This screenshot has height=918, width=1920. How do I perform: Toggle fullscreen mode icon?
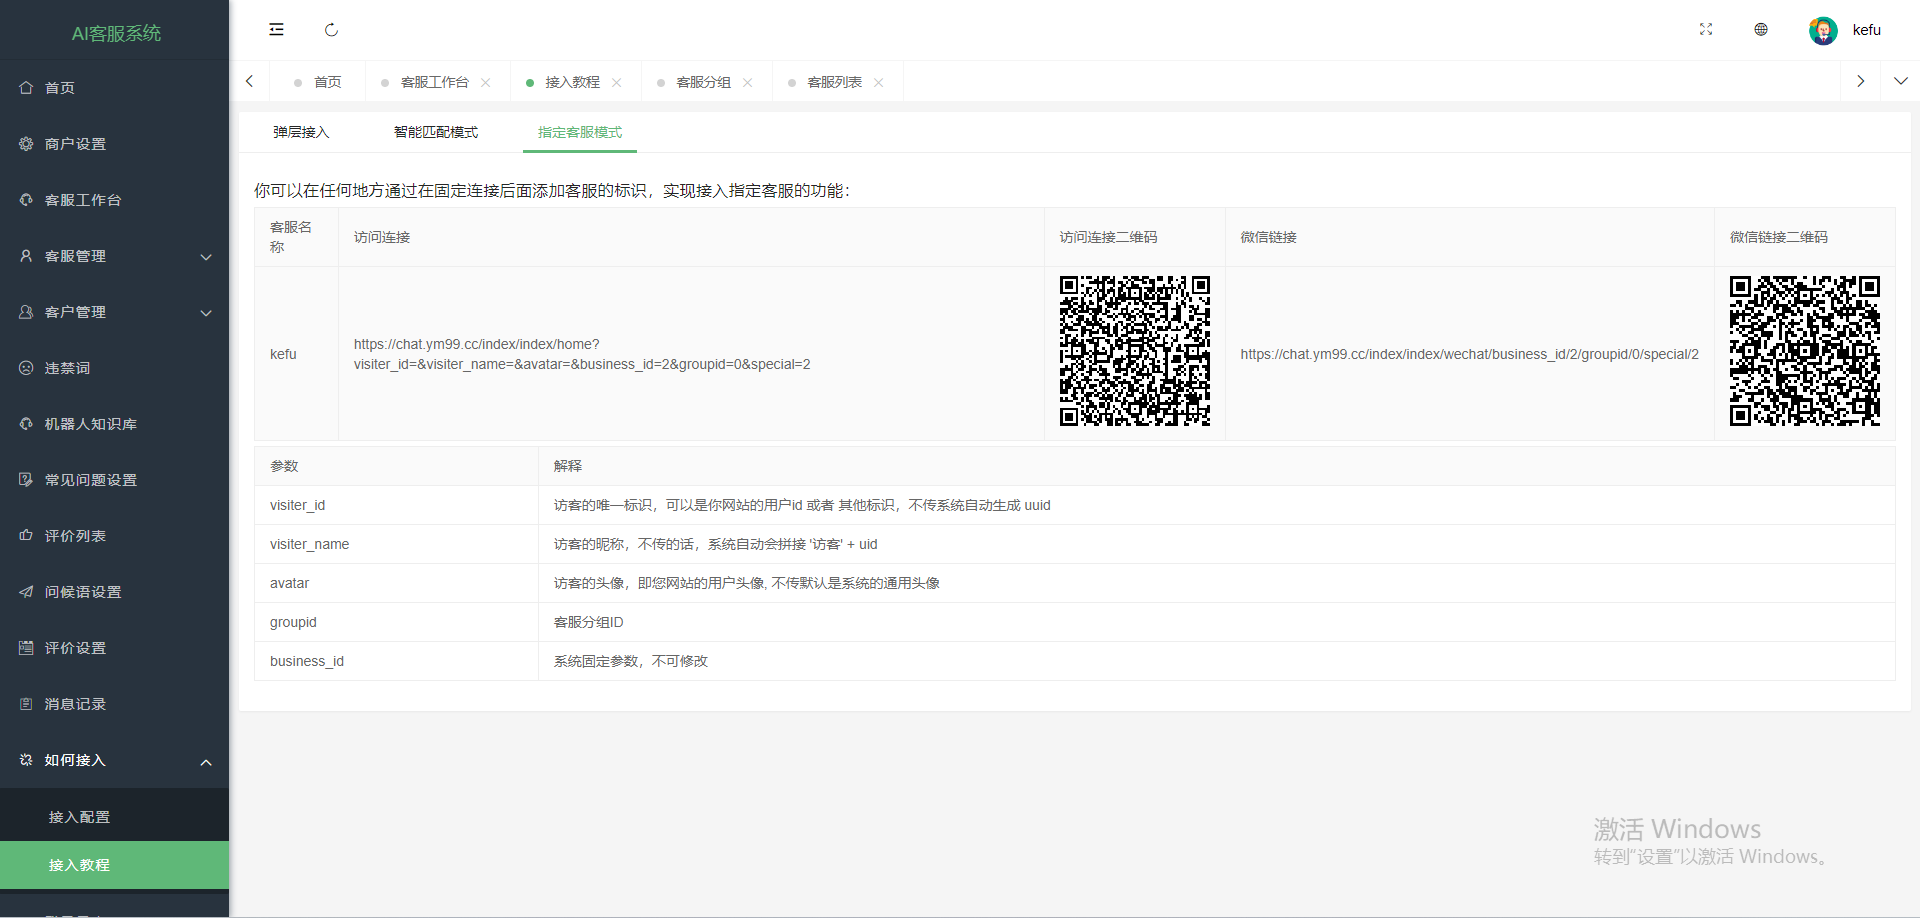[1706, 30]
